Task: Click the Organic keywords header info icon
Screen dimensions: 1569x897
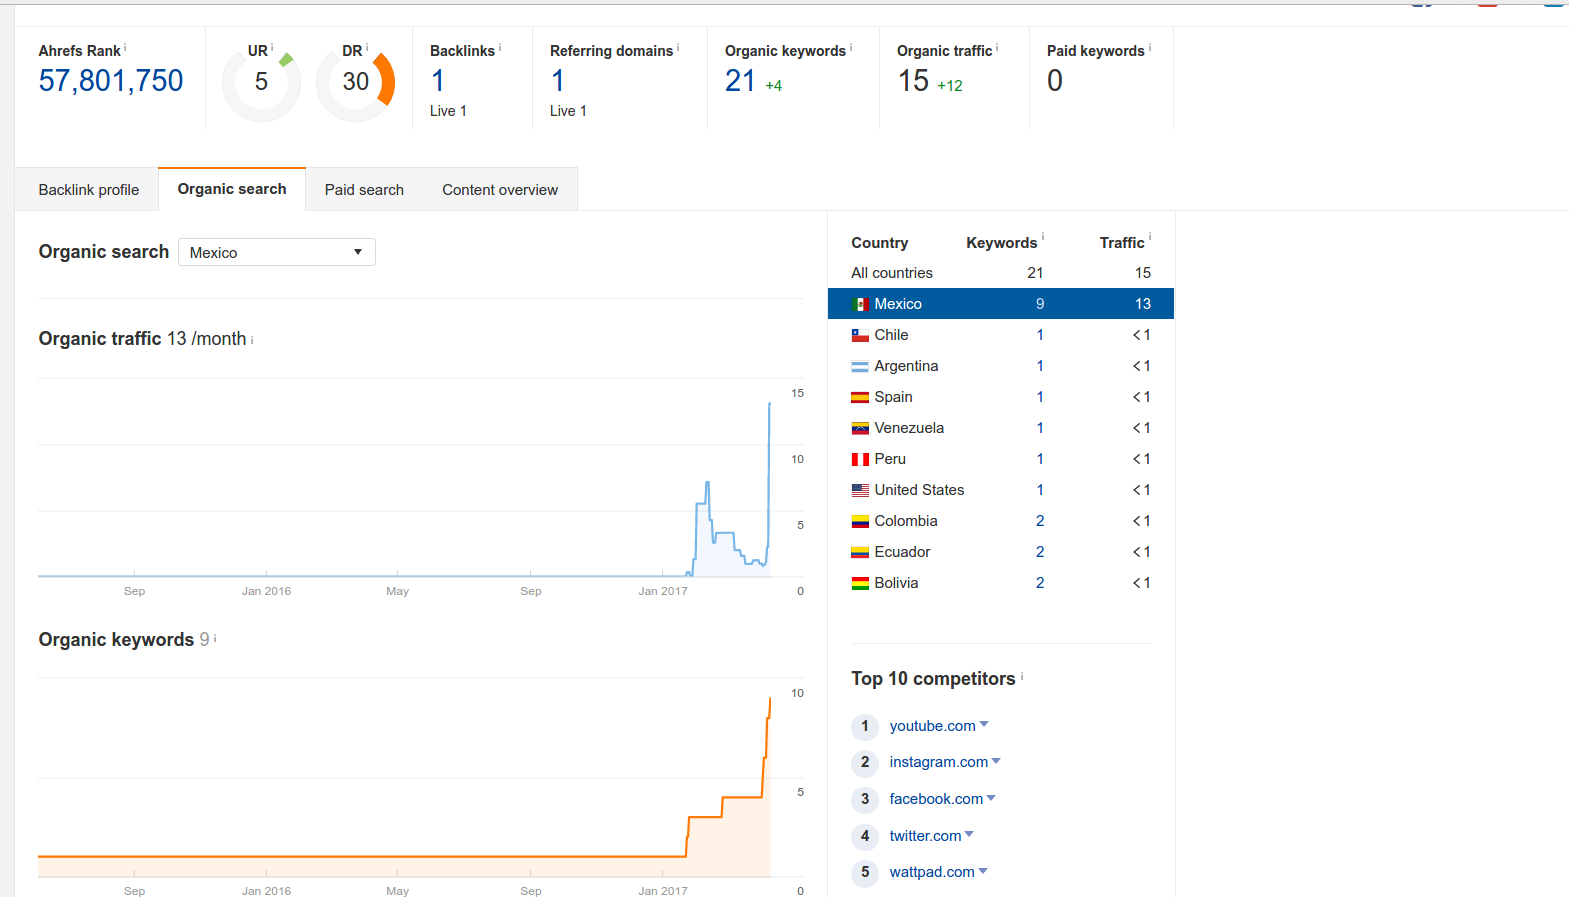Action: coord(851,47)
